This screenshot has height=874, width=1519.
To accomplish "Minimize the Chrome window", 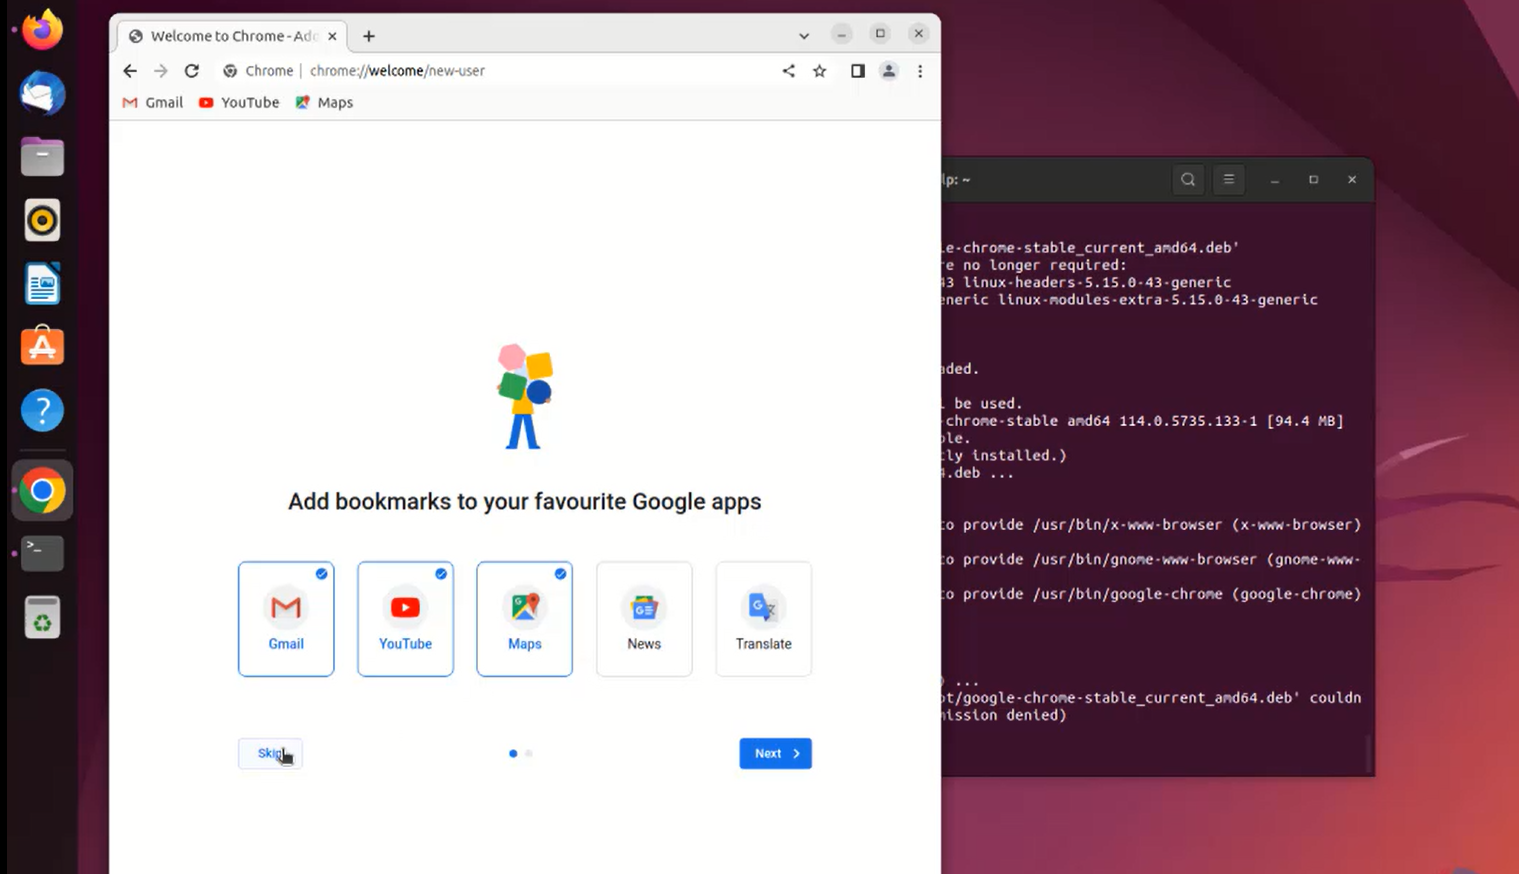I will pos(842,34).
